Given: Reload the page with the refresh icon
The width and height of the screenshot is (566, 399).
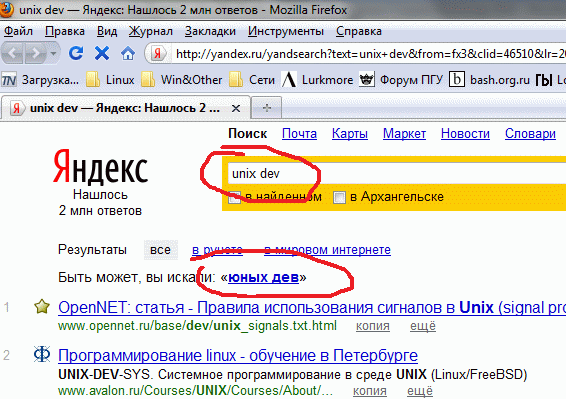Looking at the screenshot, I should [x=76, y=53].
